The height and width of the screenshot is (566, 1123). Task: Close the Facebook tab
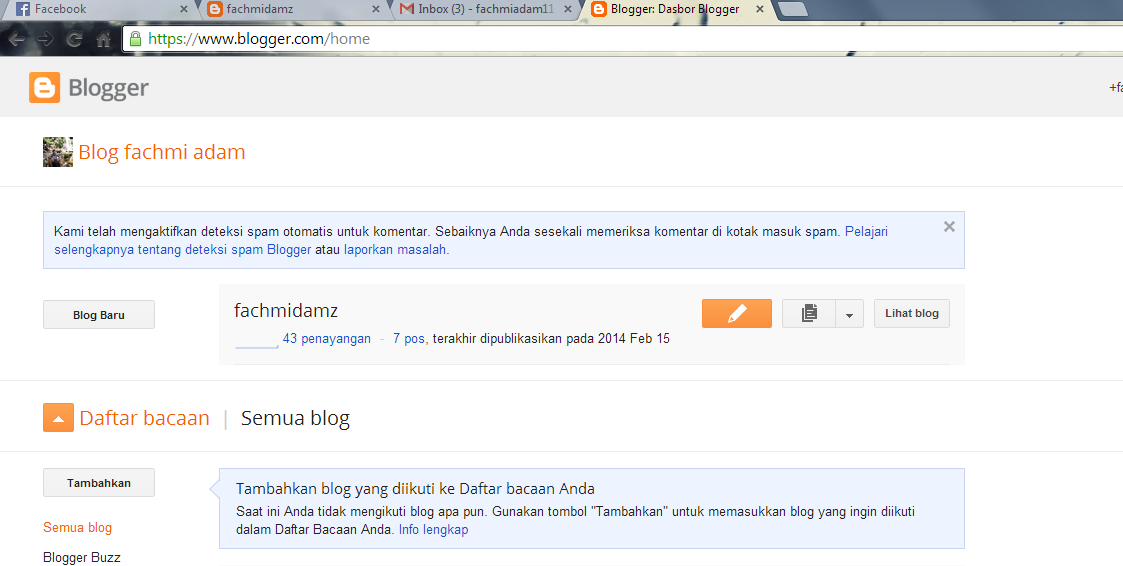(x=183, y=9)
